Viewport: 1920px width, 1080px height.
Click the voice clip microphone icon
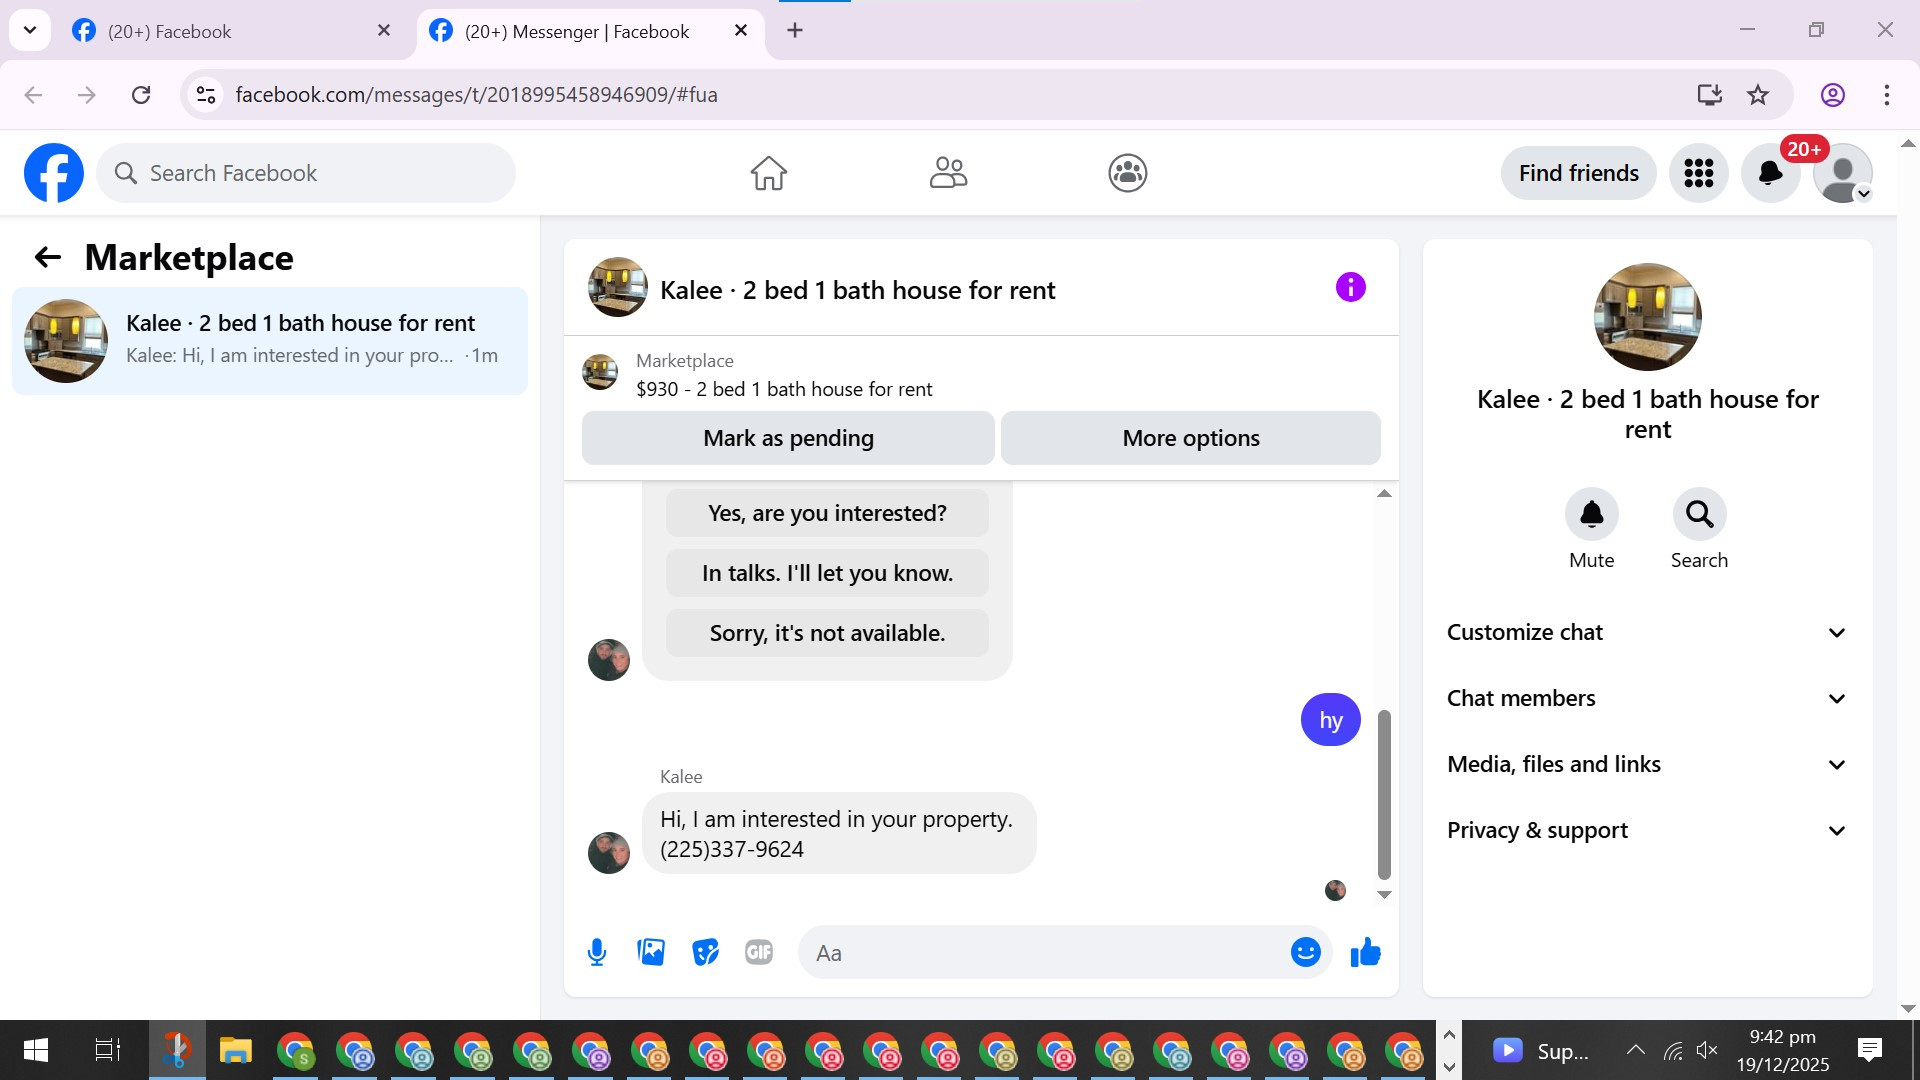point(597,952)
